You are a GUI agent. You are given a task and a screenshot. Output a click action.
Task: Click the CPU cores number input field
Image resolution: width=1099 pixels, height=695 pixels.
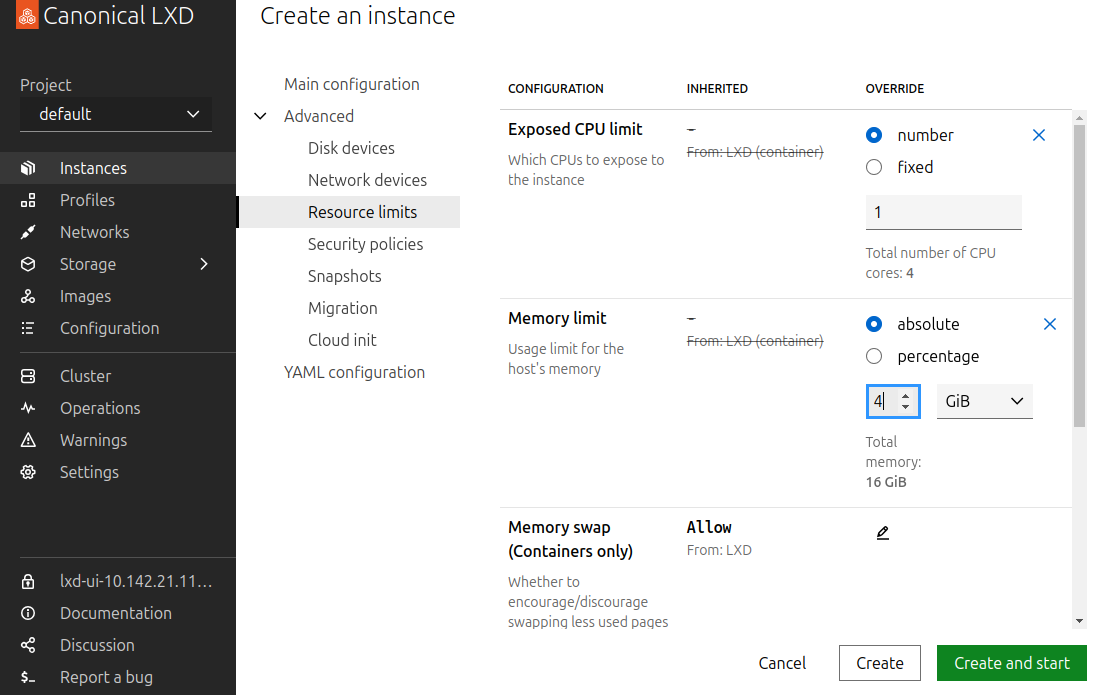pyautogui.click(x=943, y=212)
